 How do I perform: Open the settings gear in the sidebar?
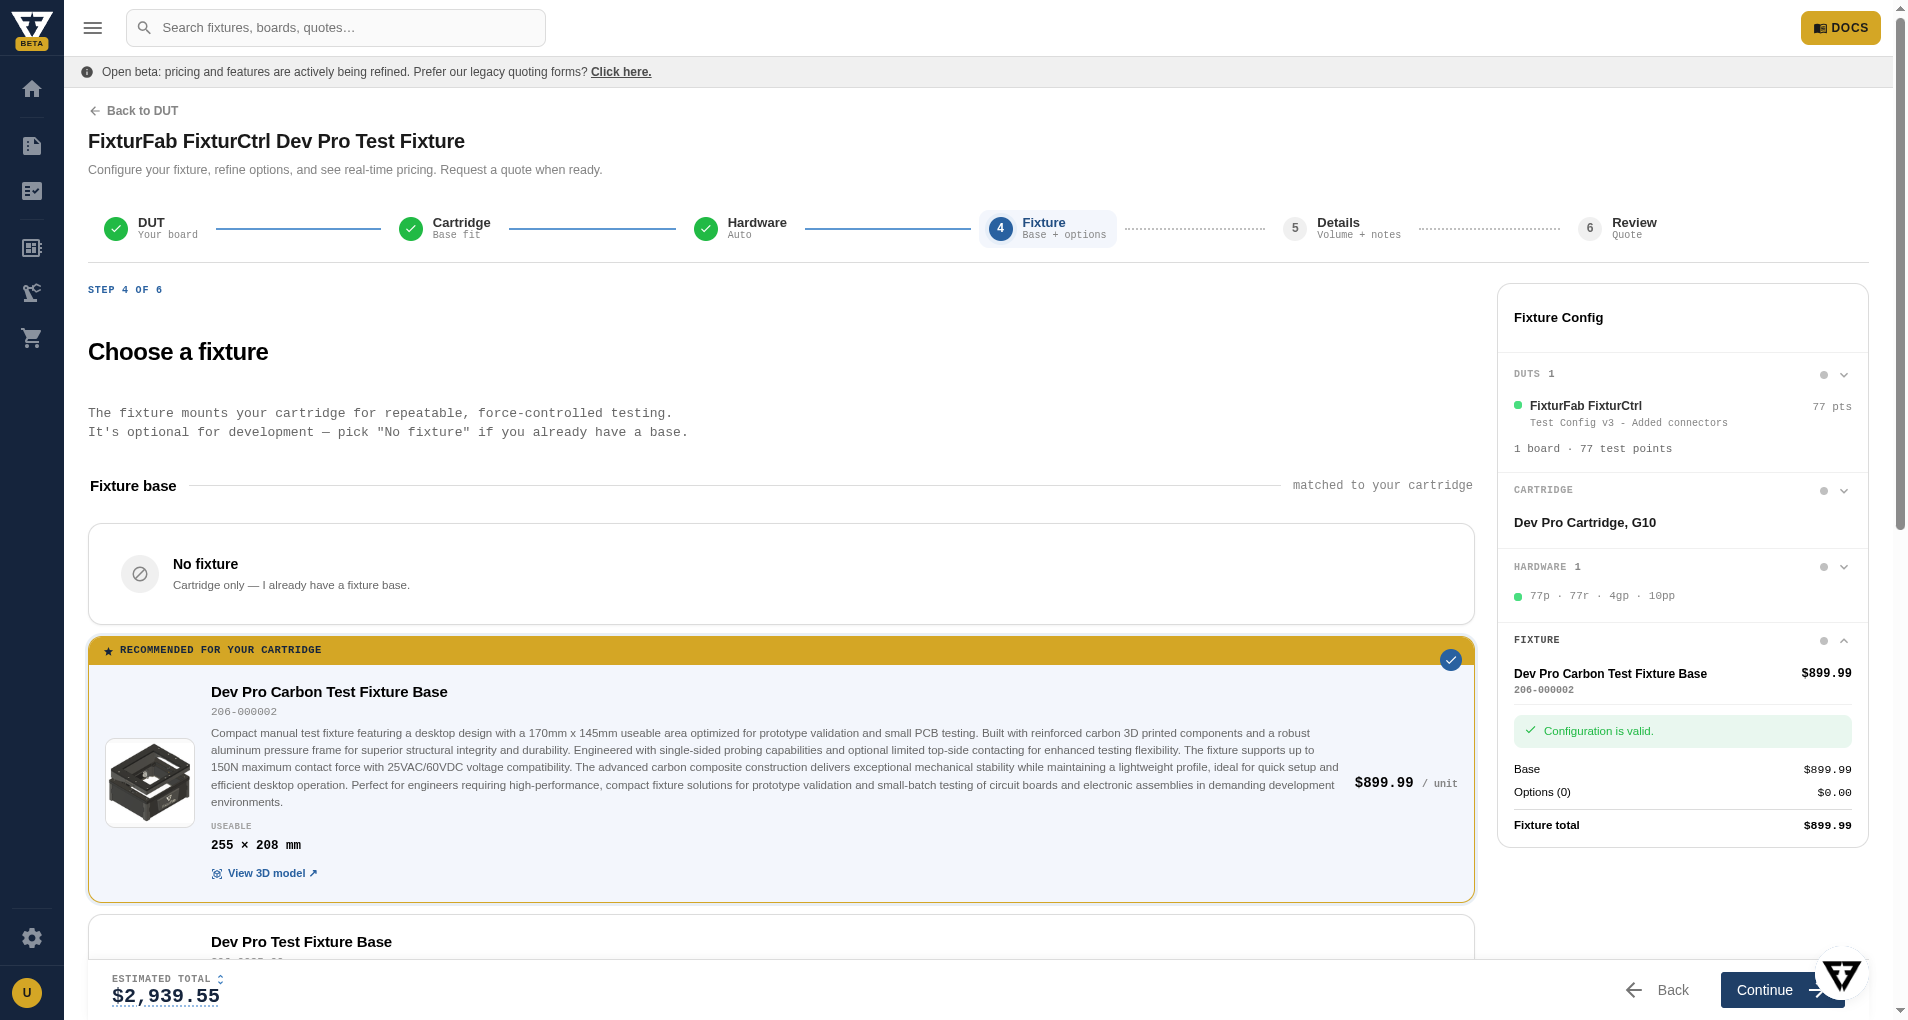(x=32, y=938)
